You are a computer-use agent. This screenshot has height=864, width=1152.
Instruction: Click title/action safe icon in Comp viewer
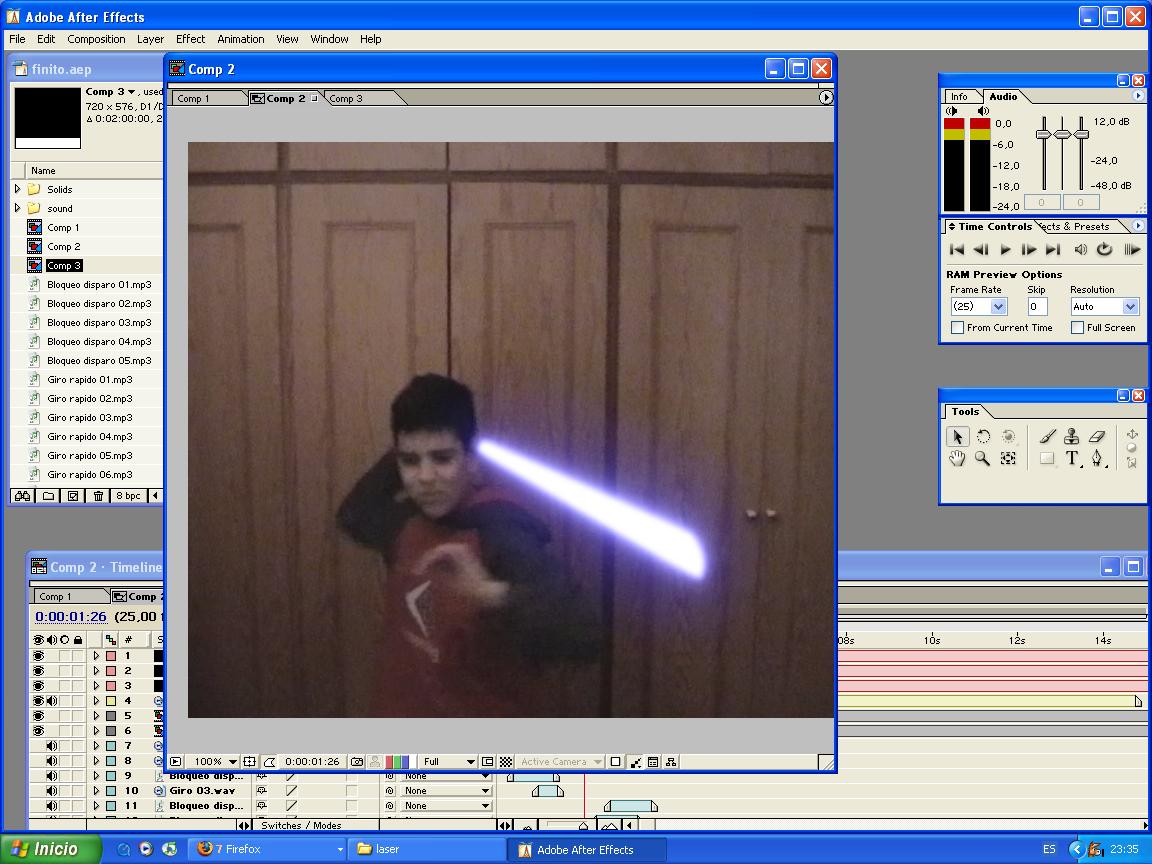pos(250,762)
